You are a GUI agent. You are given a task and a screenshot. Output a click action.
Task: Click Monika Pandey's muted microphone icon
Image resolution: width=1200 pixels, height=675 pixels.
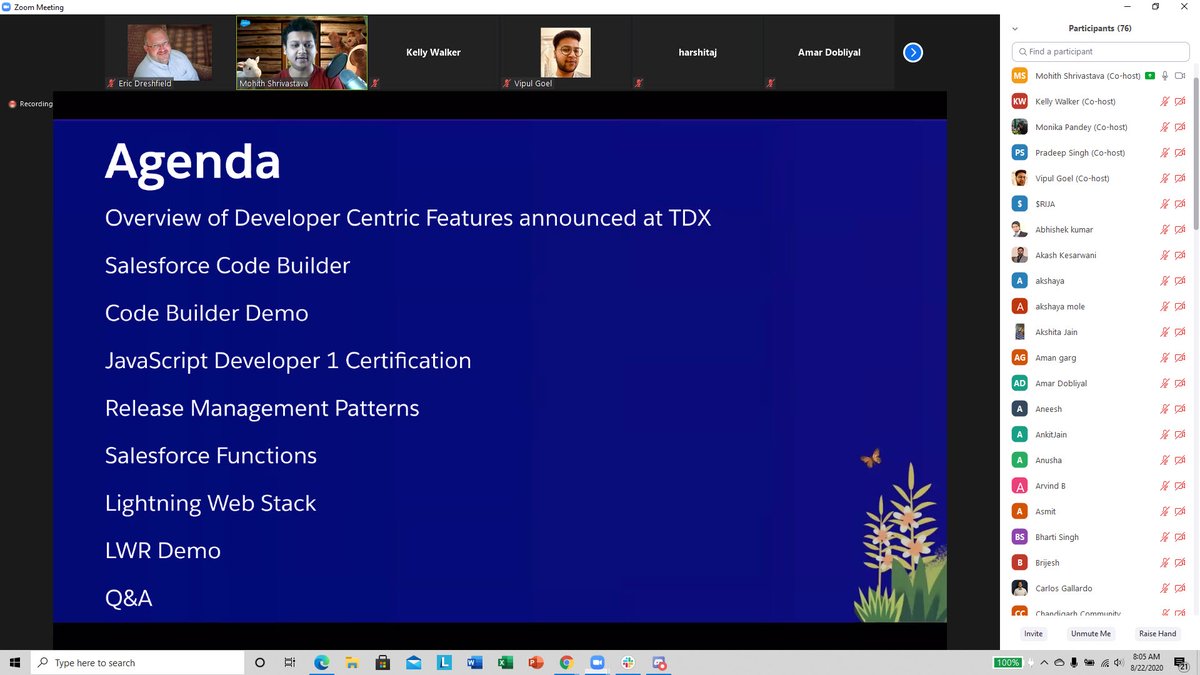click(1165, 127)
